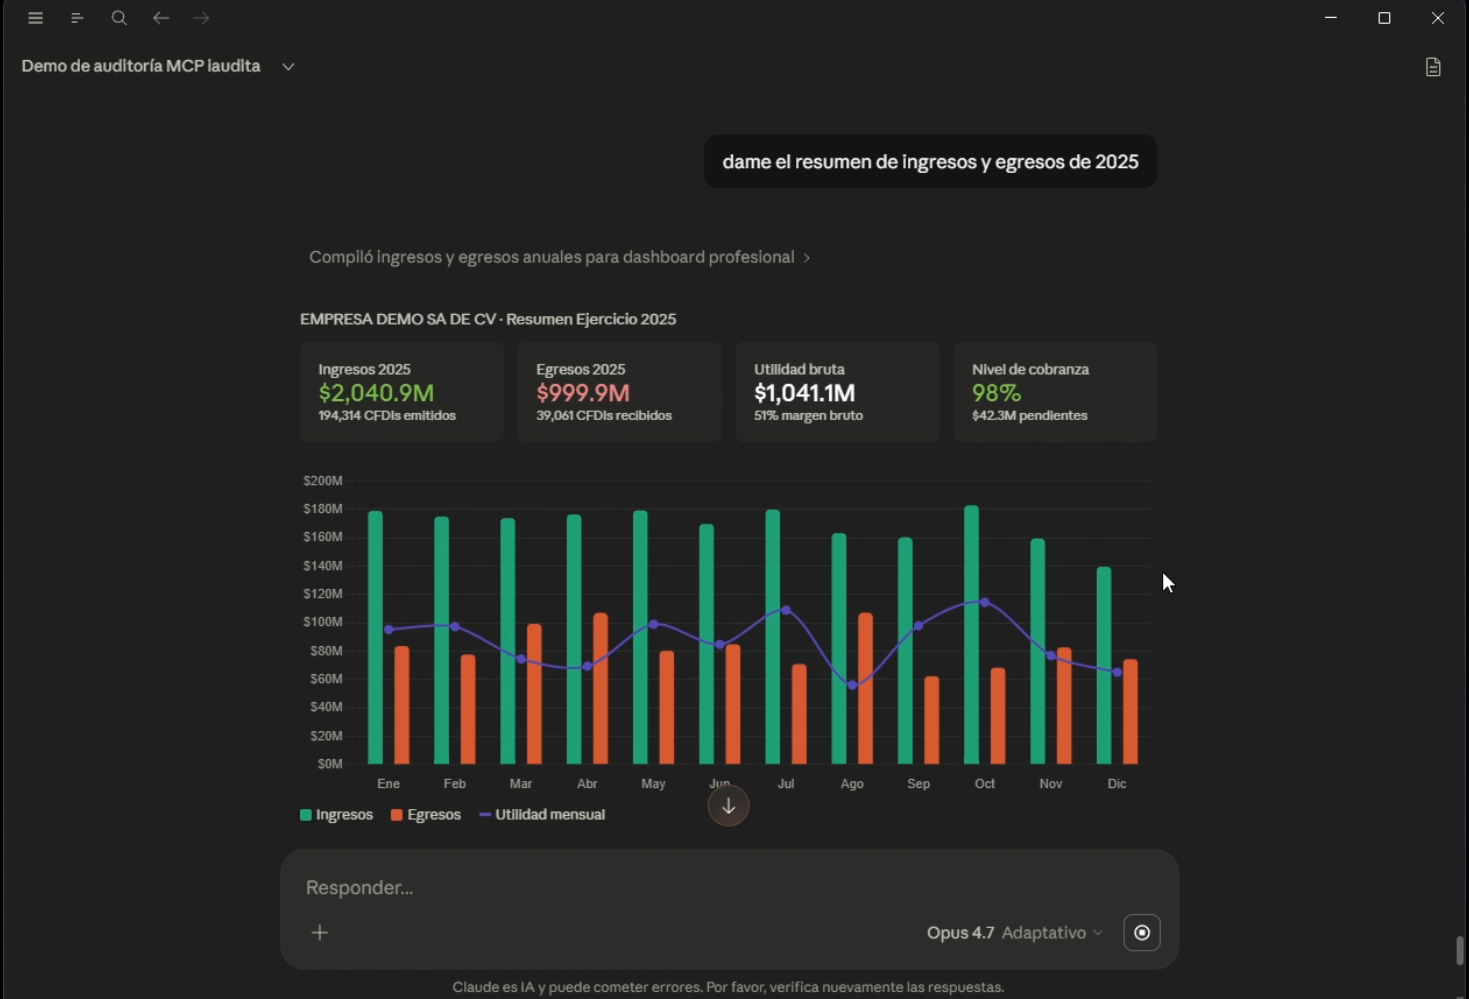
Task: Click the vertical scrollbar thumb
Action: (x=1460, y=950)
